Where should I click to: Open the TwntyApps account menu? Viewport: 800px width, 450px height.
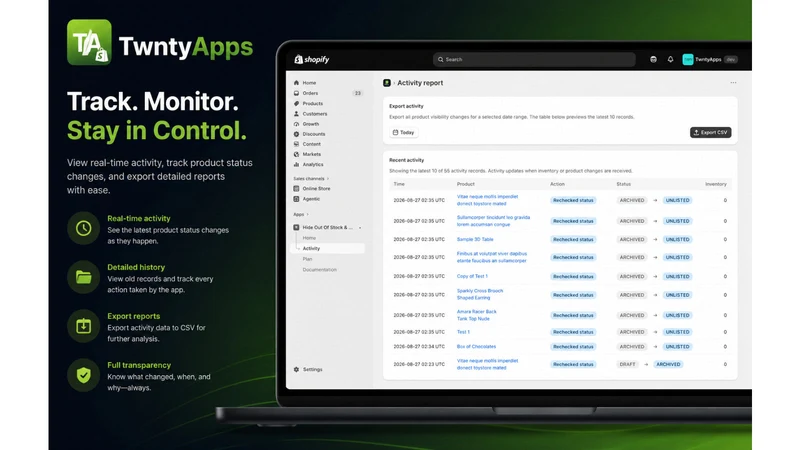[710, 60]
